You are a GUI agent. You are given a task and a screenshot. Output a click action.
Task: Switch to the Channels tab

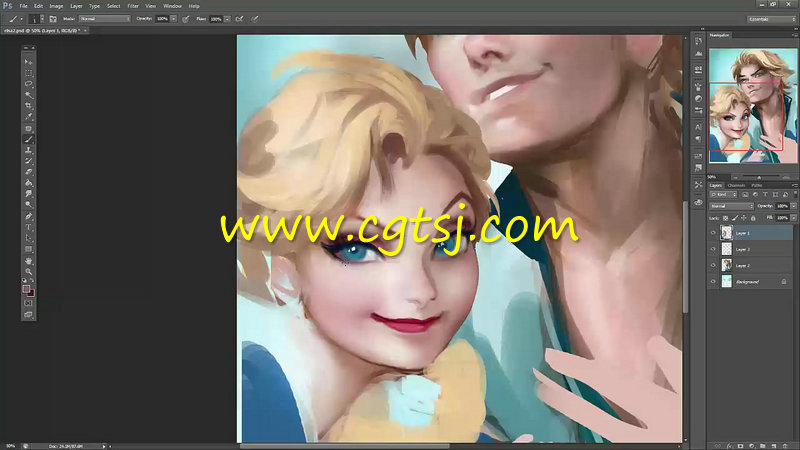(736, 185)
